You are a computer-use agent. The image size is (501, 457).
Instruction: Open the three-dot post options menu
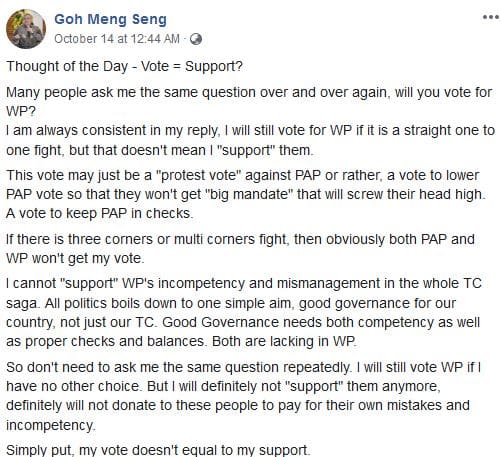click(490, 17)
